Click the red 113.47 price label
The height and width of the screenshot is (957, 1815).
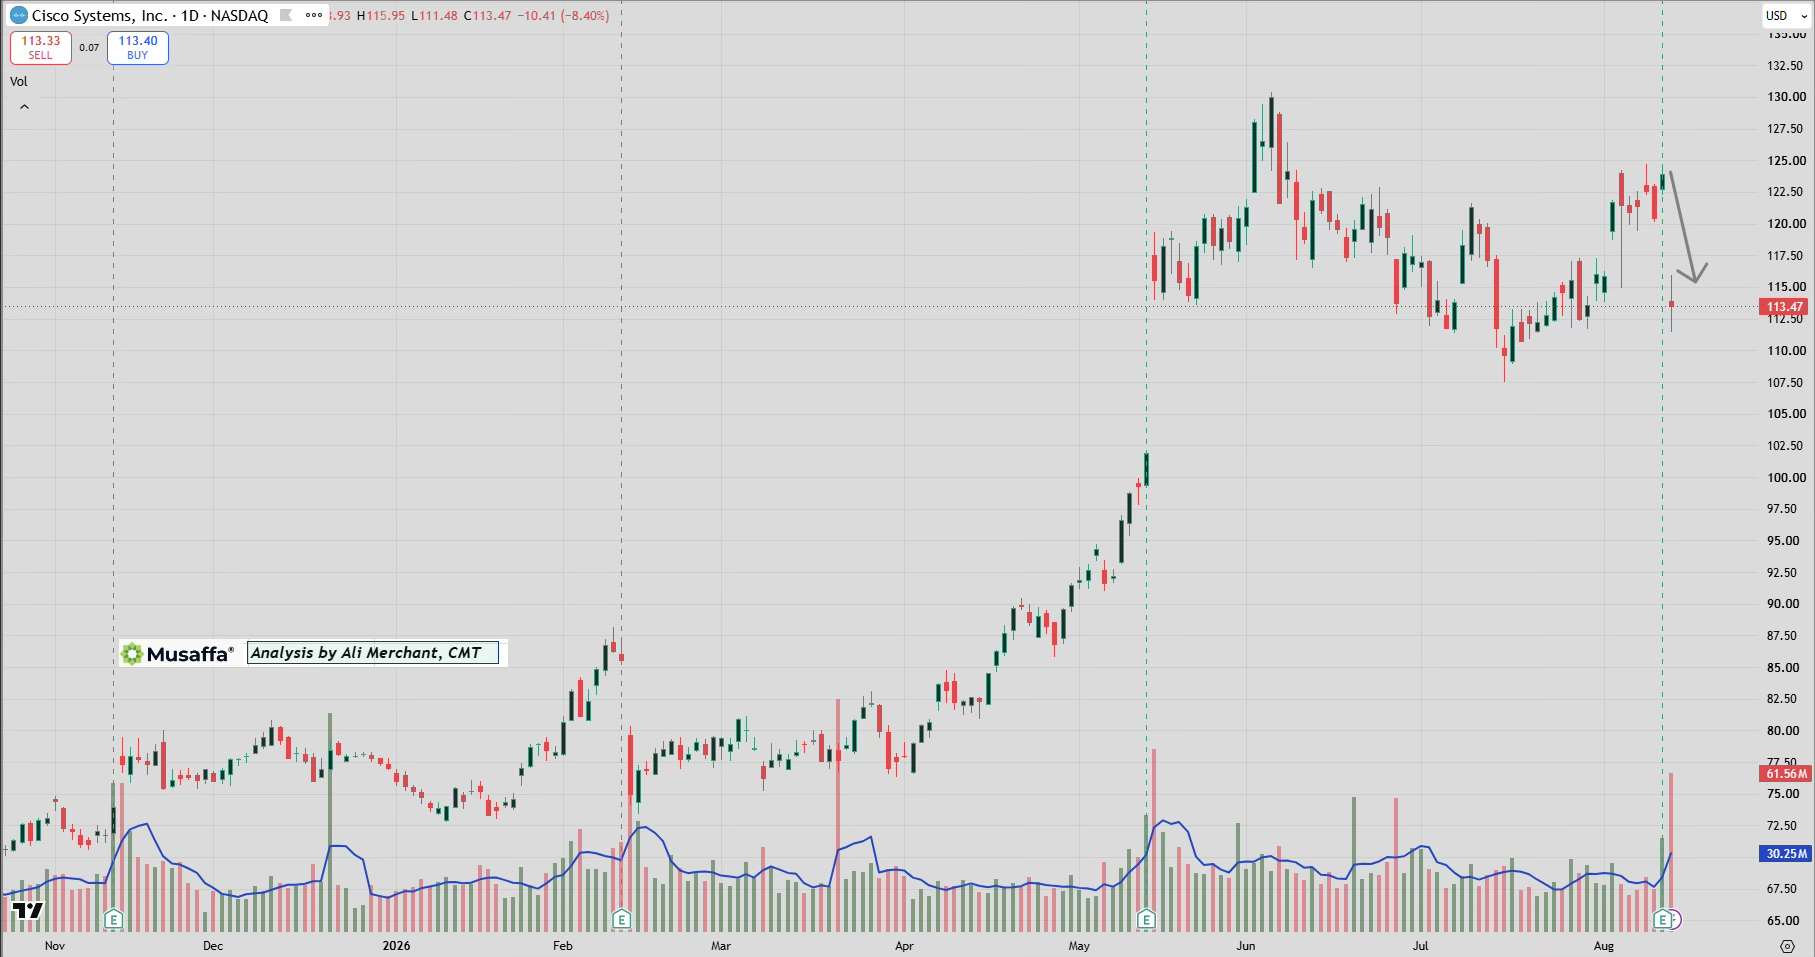tap(1784, 307)
